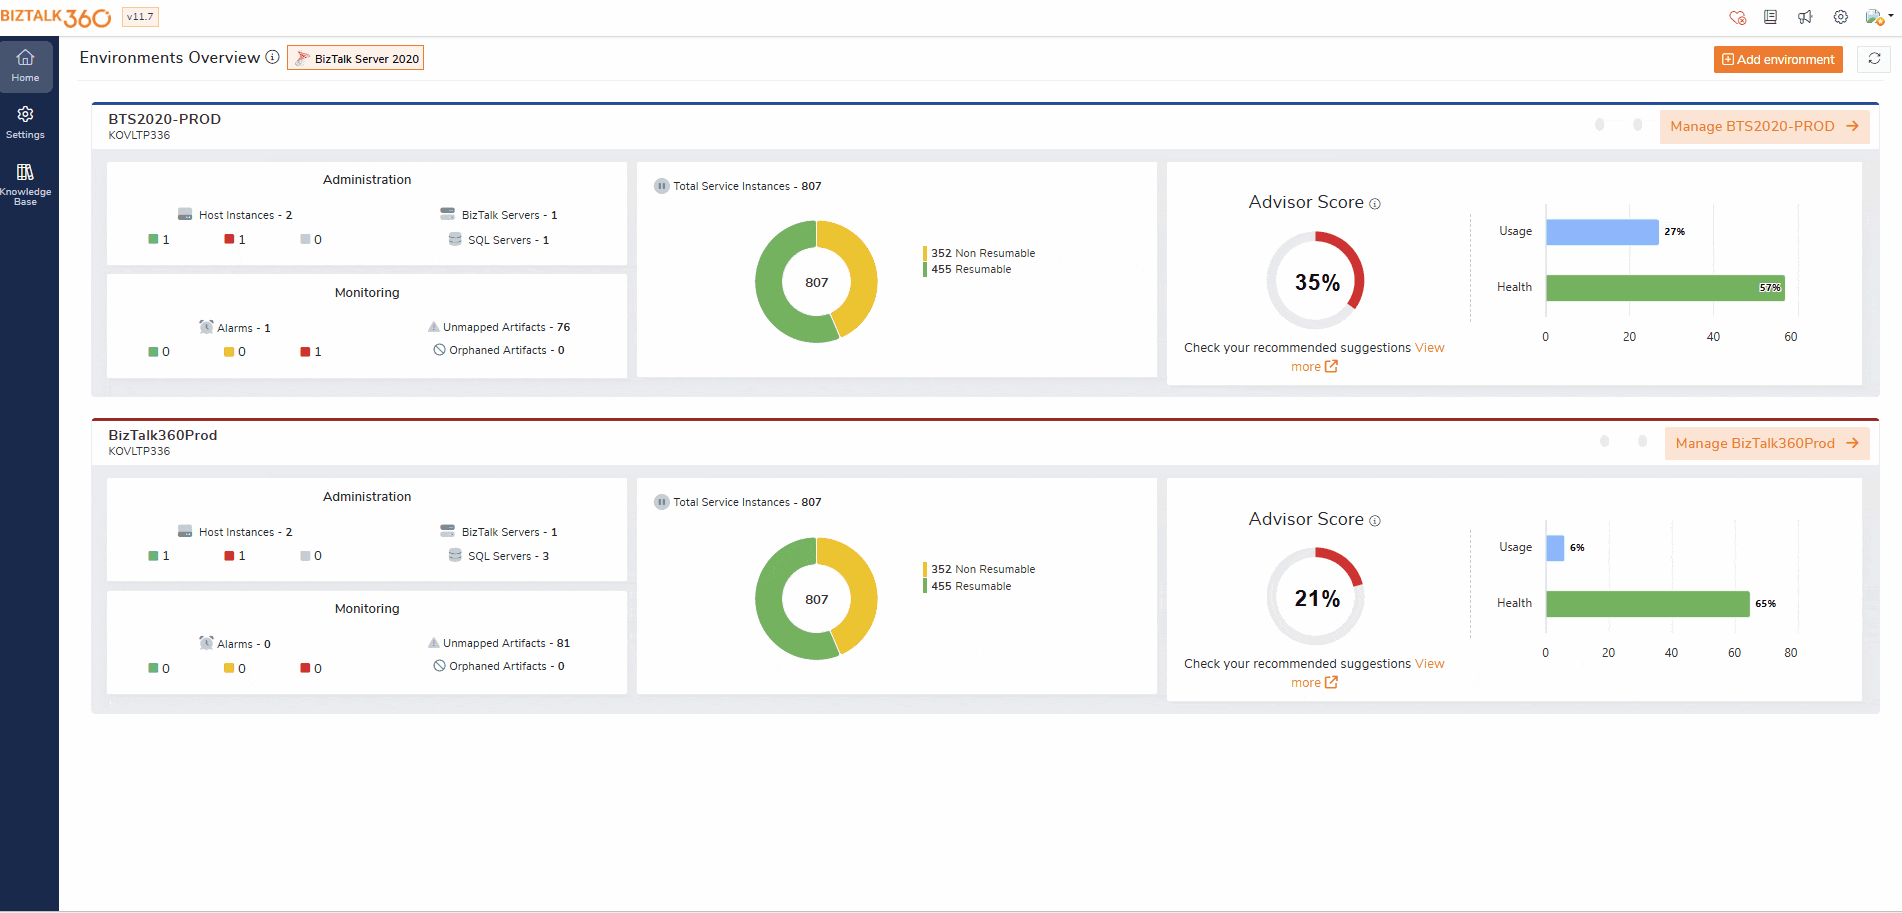
Task: Open Settings in the left sidebar
Action: coord(26,123)
